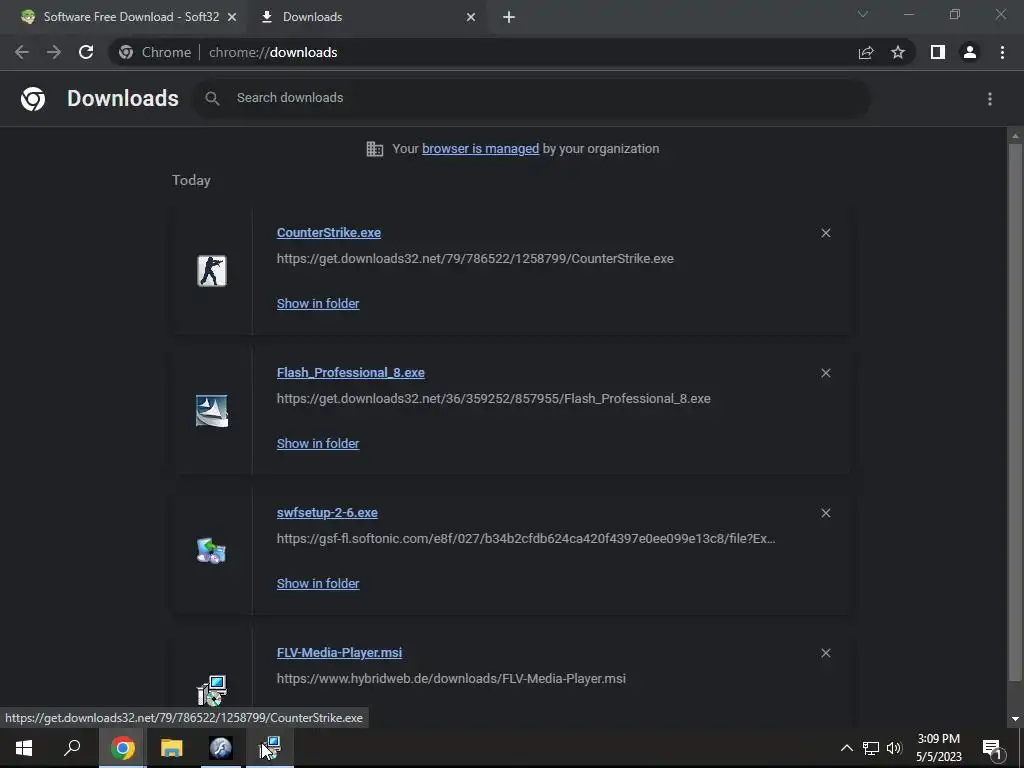The width and height of the screenshot is (1024, 768).
Task: Open the Flash Player taskbar icon
Action: [x=221, y=748]
